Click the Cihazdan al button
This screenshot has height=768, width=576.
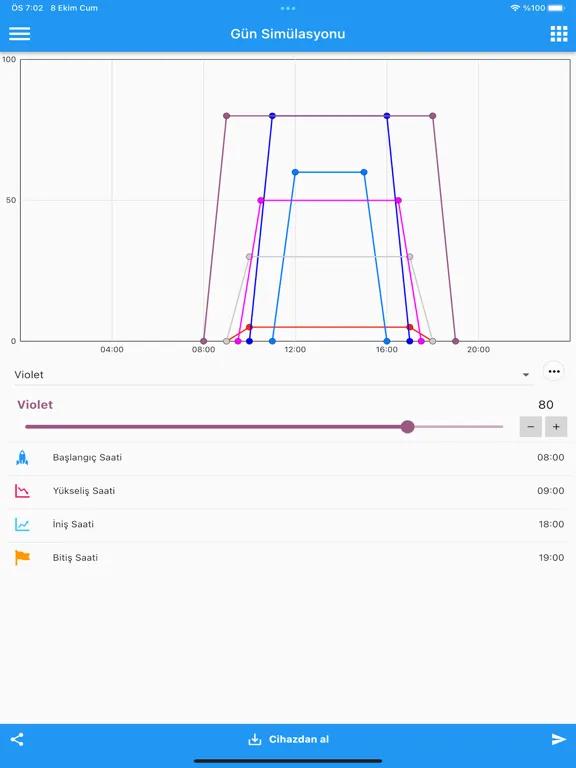pyautogui.click(x=288, y=740)
